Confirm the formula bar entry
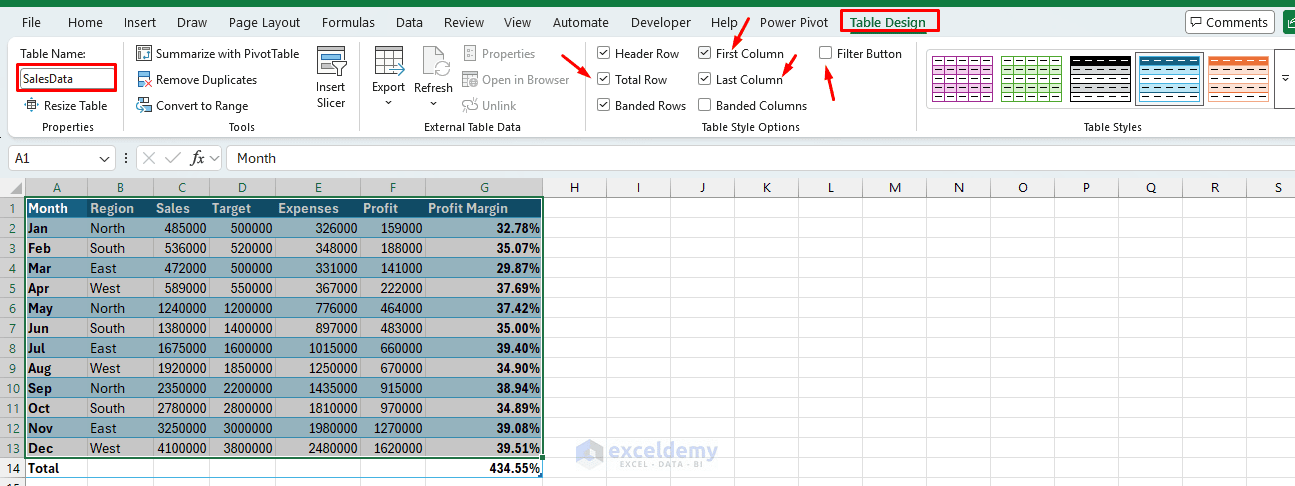This screenshot has width=1295, height=486. tap(173, 158)
